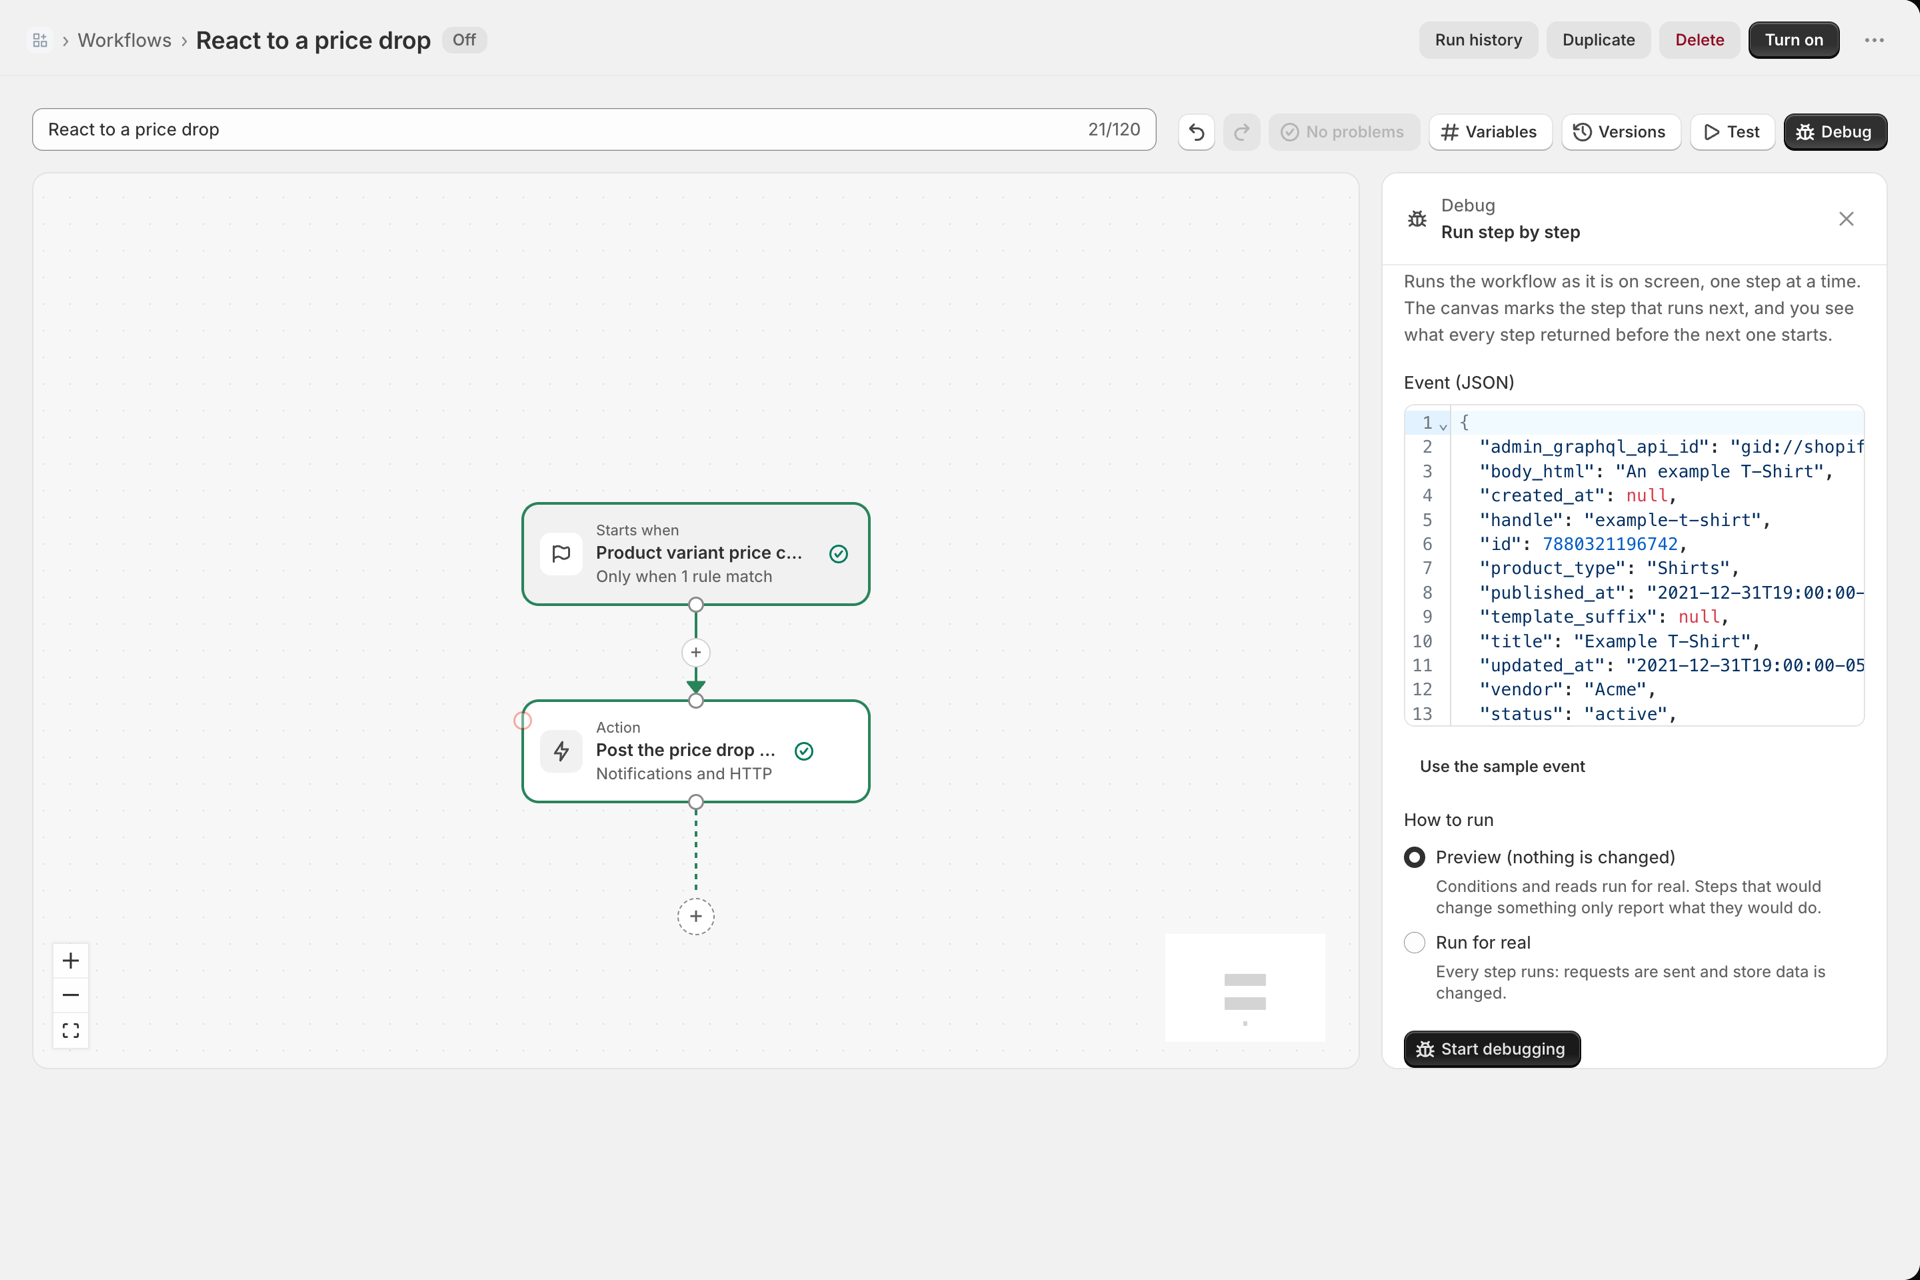Go to Workflows breadcrumb
This screenshot has width=1920, height=1280.
(x=124, y=40)
